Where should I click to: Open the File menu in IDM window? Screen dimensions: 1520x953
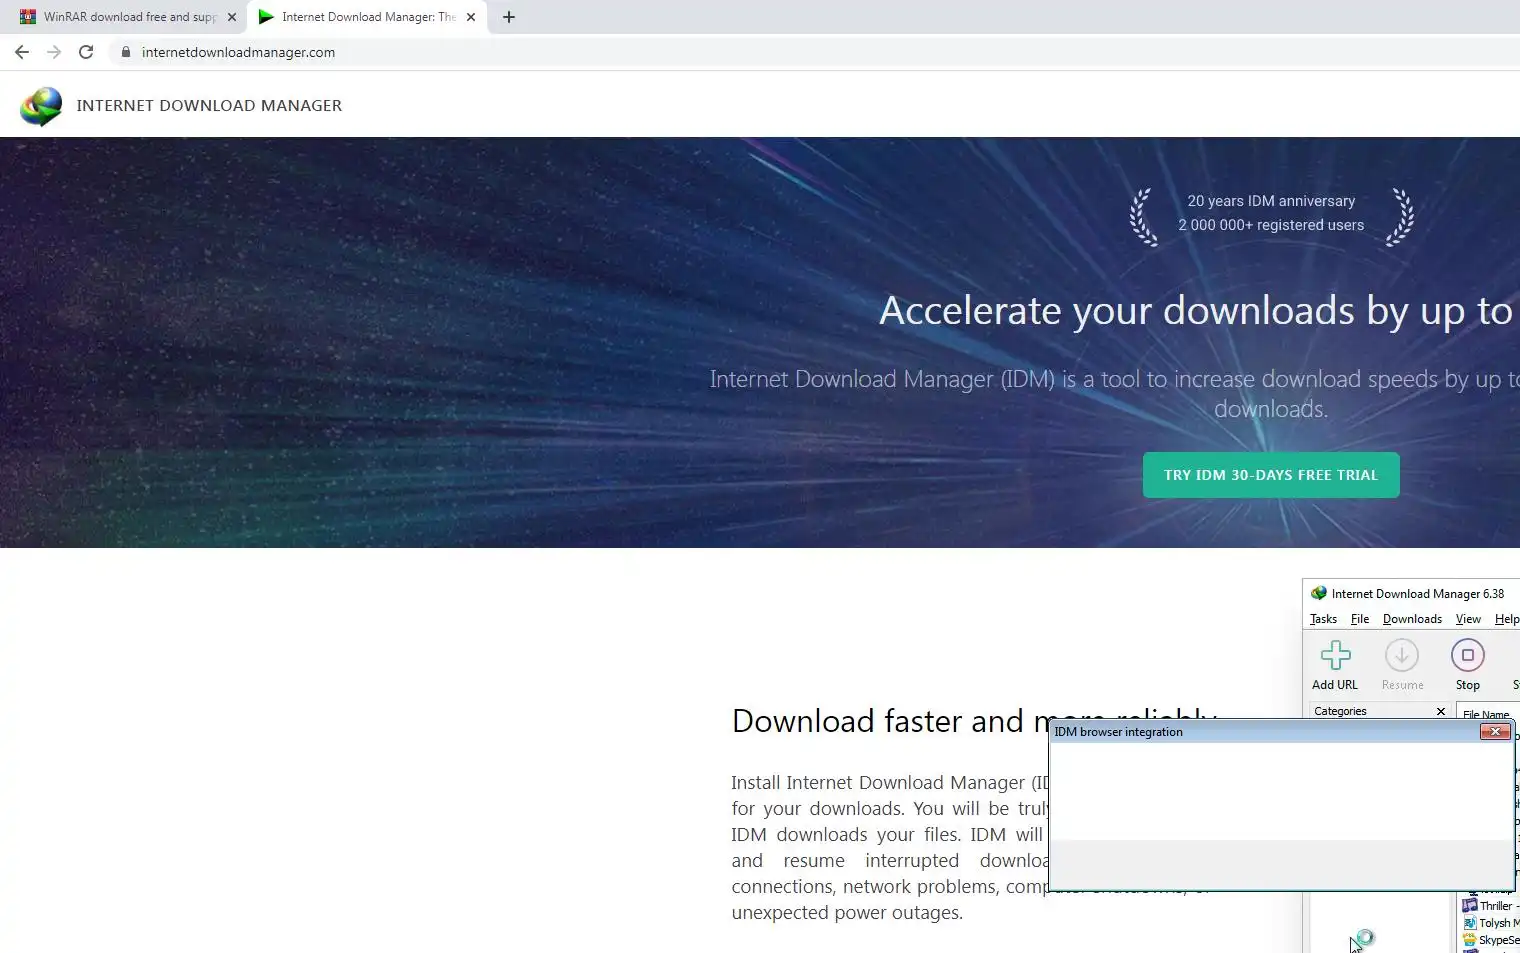tap(1360, 619)
